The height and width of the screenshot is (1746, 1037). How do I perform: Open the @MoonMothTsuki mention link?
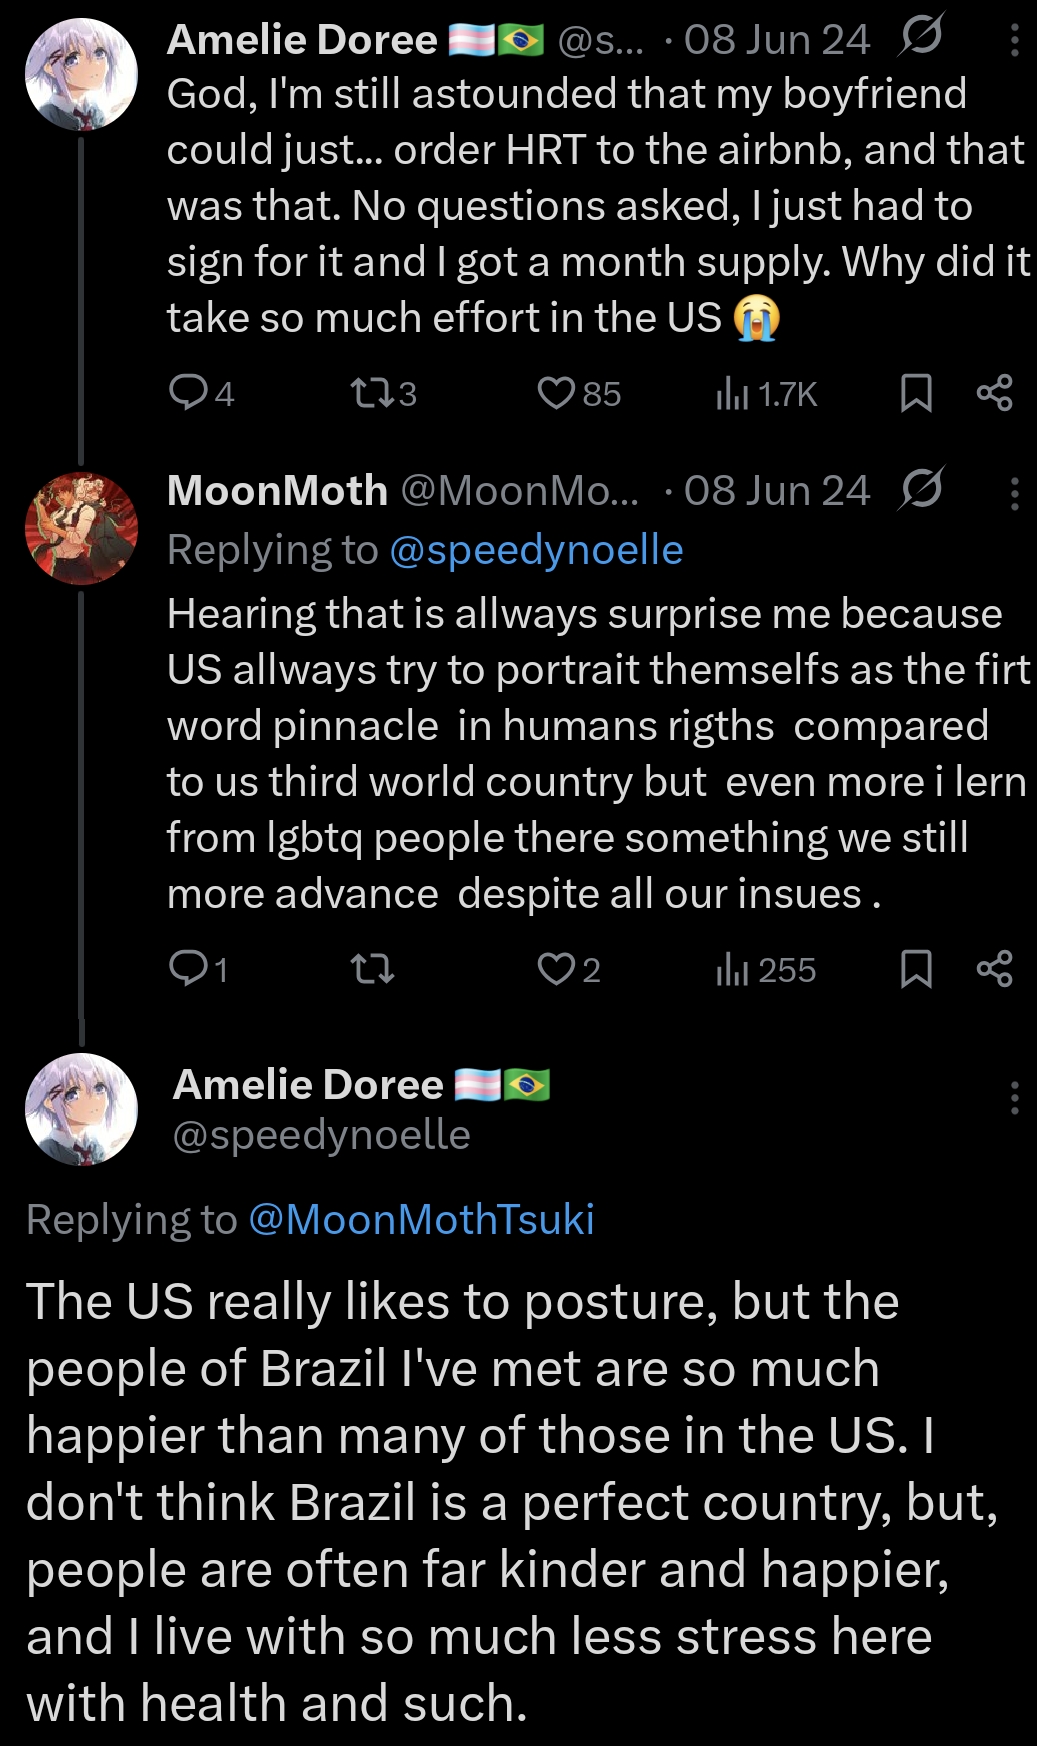421,1219
